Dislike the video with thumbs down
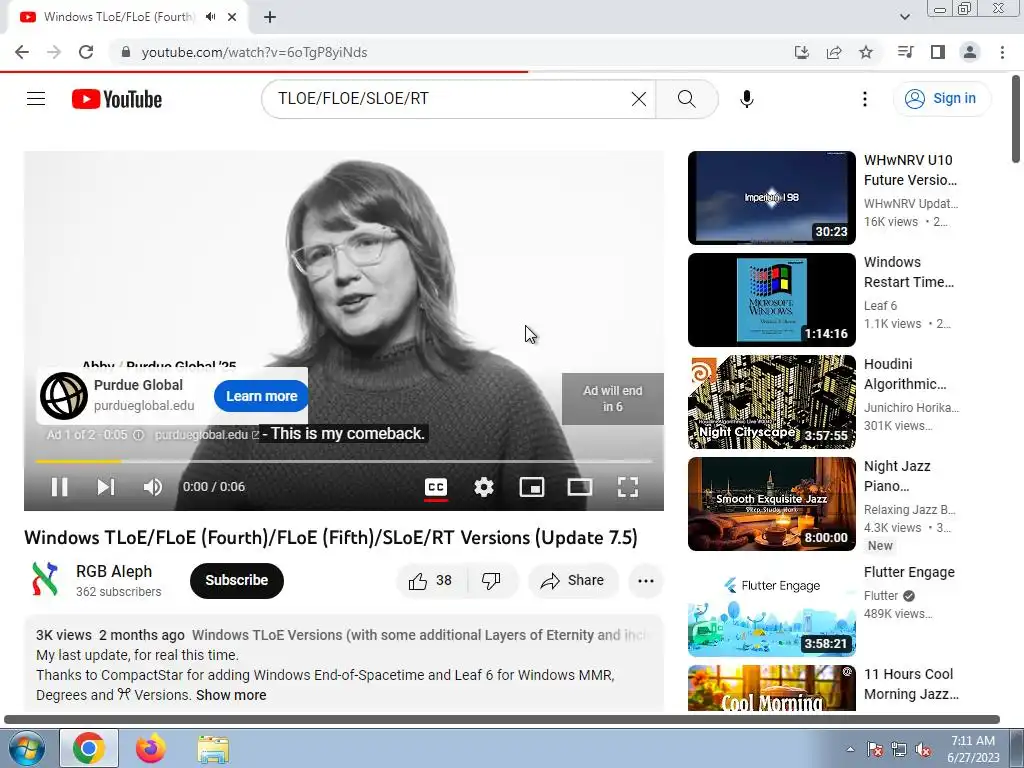Screen dimensions: 1024x768 [491, 581]
